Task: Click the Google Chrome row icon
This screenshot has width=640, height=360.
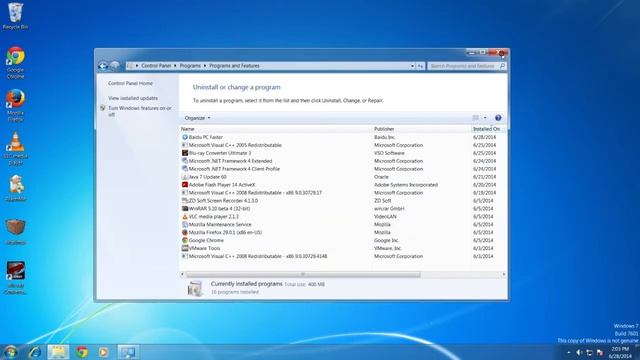Action: (184, 240)
